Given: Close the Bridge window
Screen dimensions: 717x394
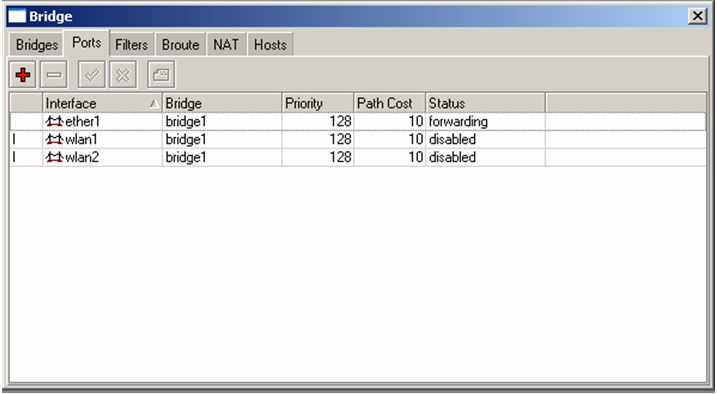Looking at the screenshot, I should (697, 16).
